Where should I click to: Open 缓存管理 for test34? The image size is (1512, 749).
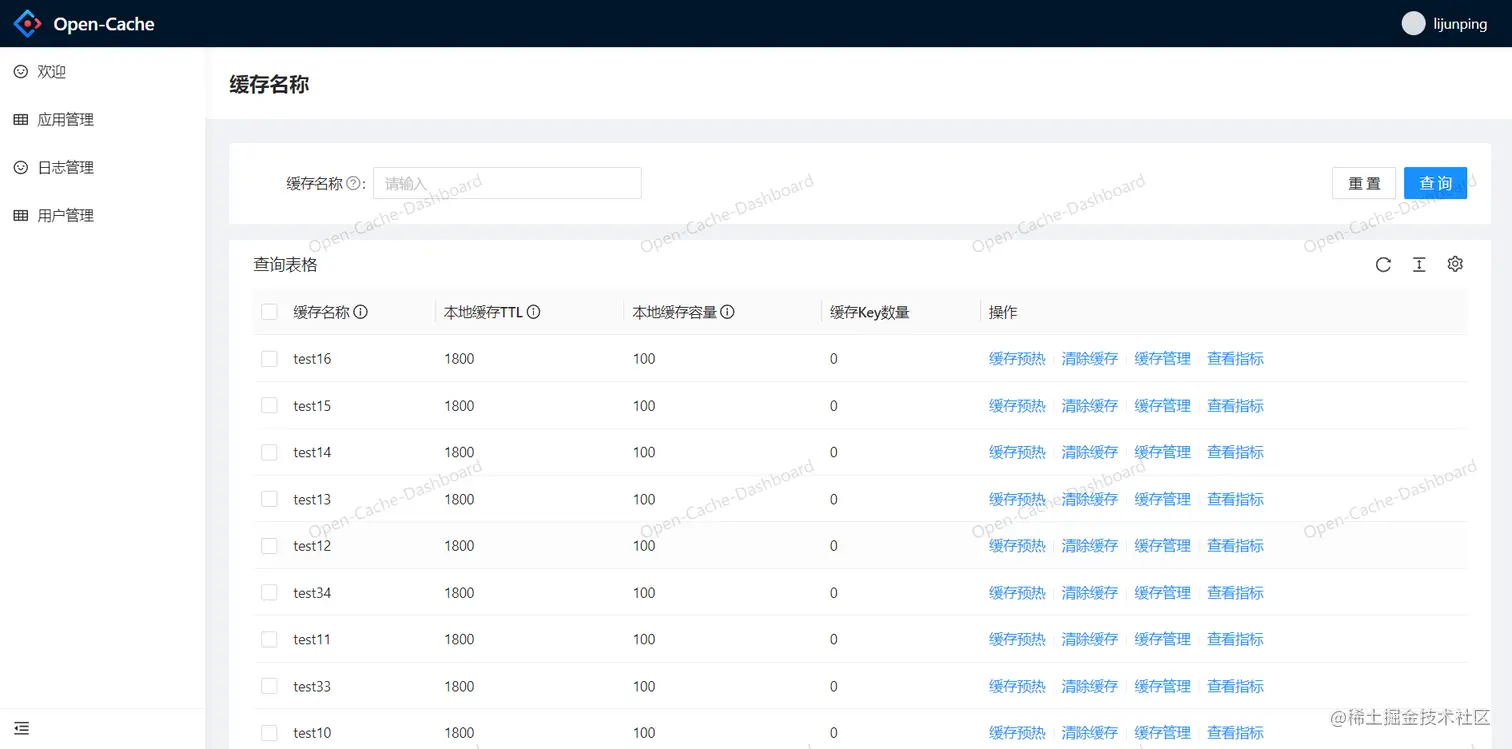tap(1163, 593)
